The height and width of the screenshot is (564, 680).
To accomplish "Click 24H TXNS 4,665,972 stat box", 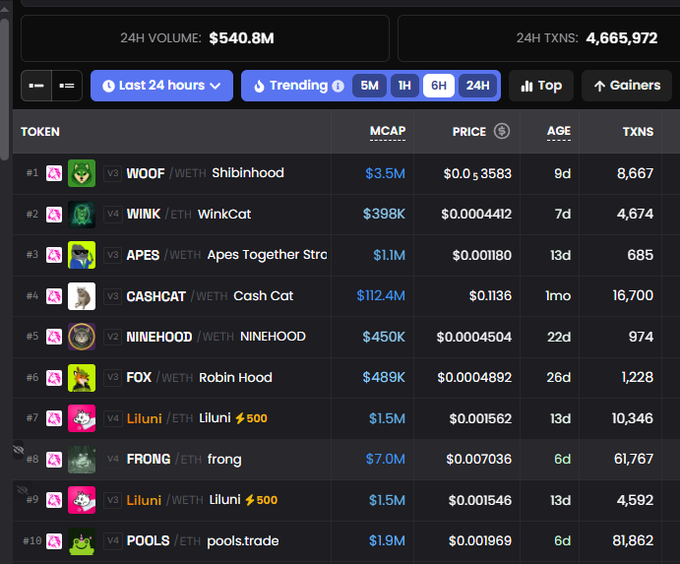I will pos(539,39).
